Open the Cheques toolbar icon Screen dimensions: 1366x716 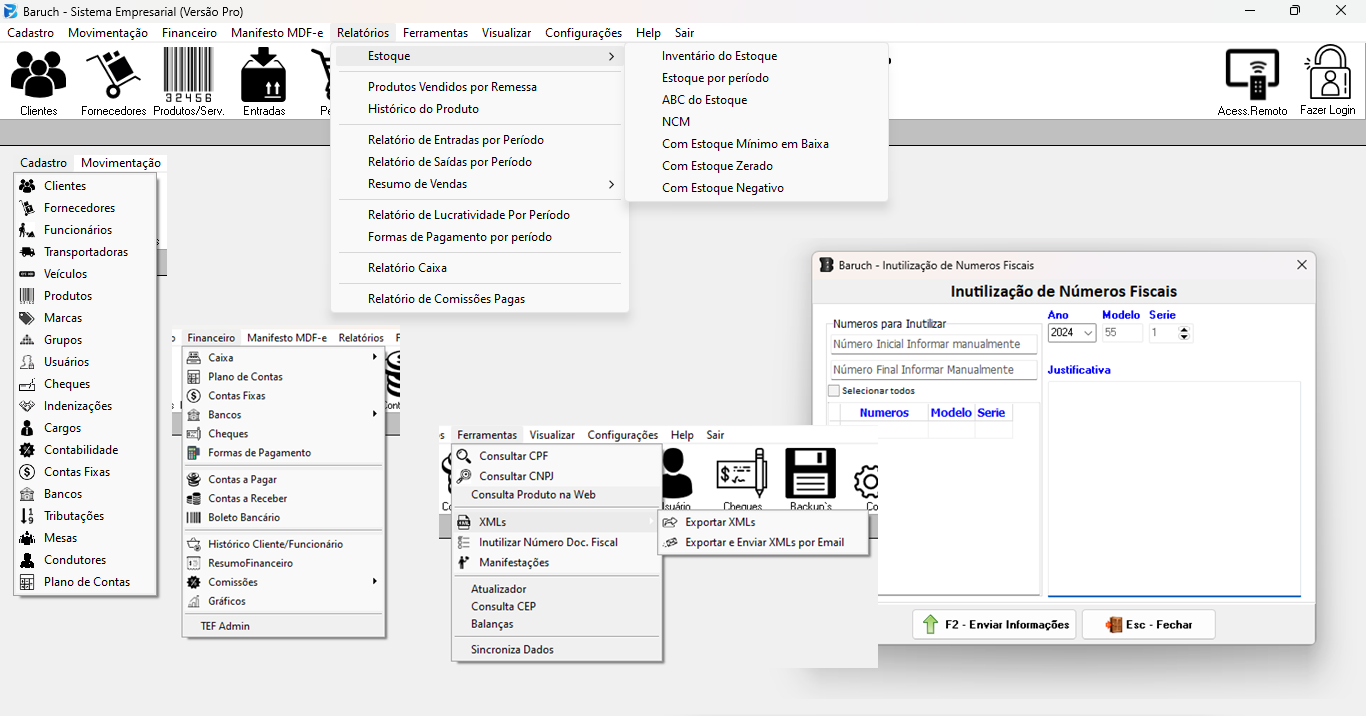click(x=742, y=473)
